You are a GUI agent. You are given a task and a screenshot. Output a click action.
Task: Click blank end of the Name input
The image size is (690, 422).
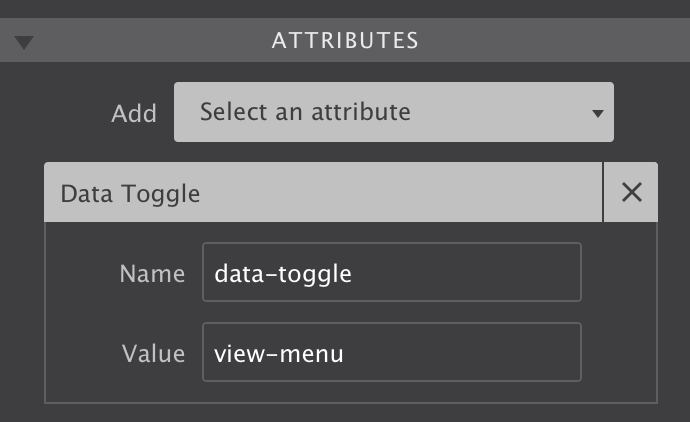pos(466,272)
